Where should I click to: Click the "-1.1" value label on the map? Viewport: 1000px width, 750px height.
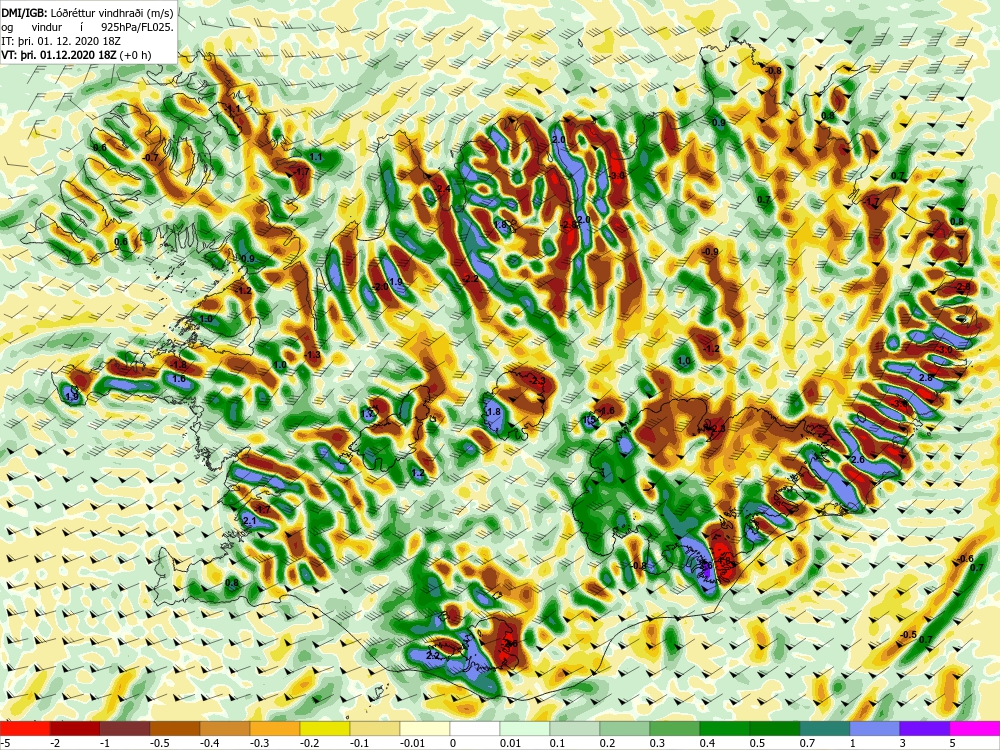click(233, 109)
